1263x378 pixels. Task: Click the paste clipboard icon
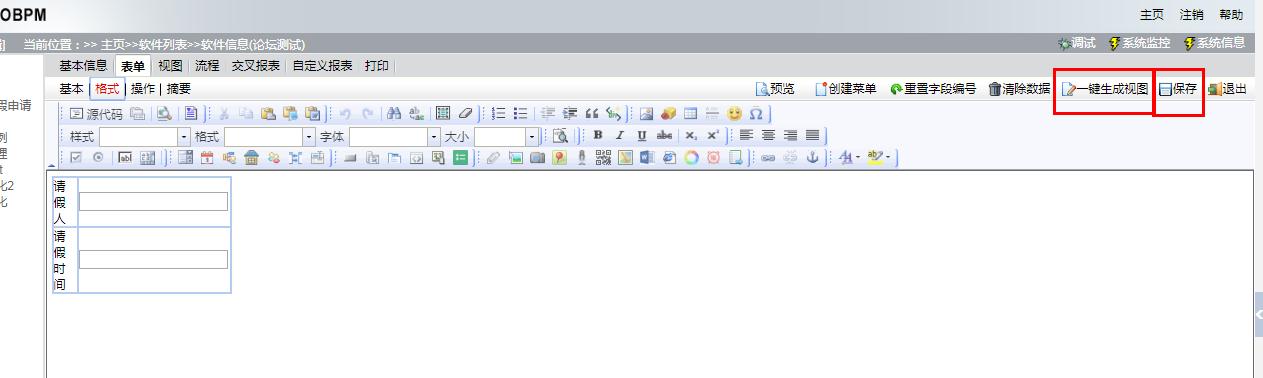pyautogui.click(x=268, y=114)
